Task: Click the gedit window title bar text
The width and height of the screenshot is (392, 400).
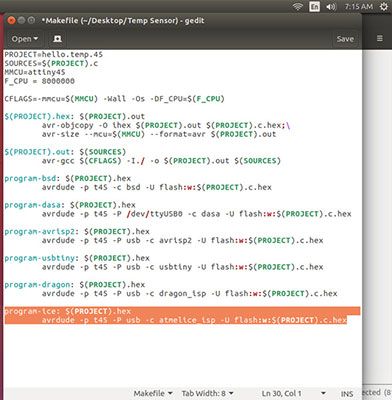Action: 123,21
